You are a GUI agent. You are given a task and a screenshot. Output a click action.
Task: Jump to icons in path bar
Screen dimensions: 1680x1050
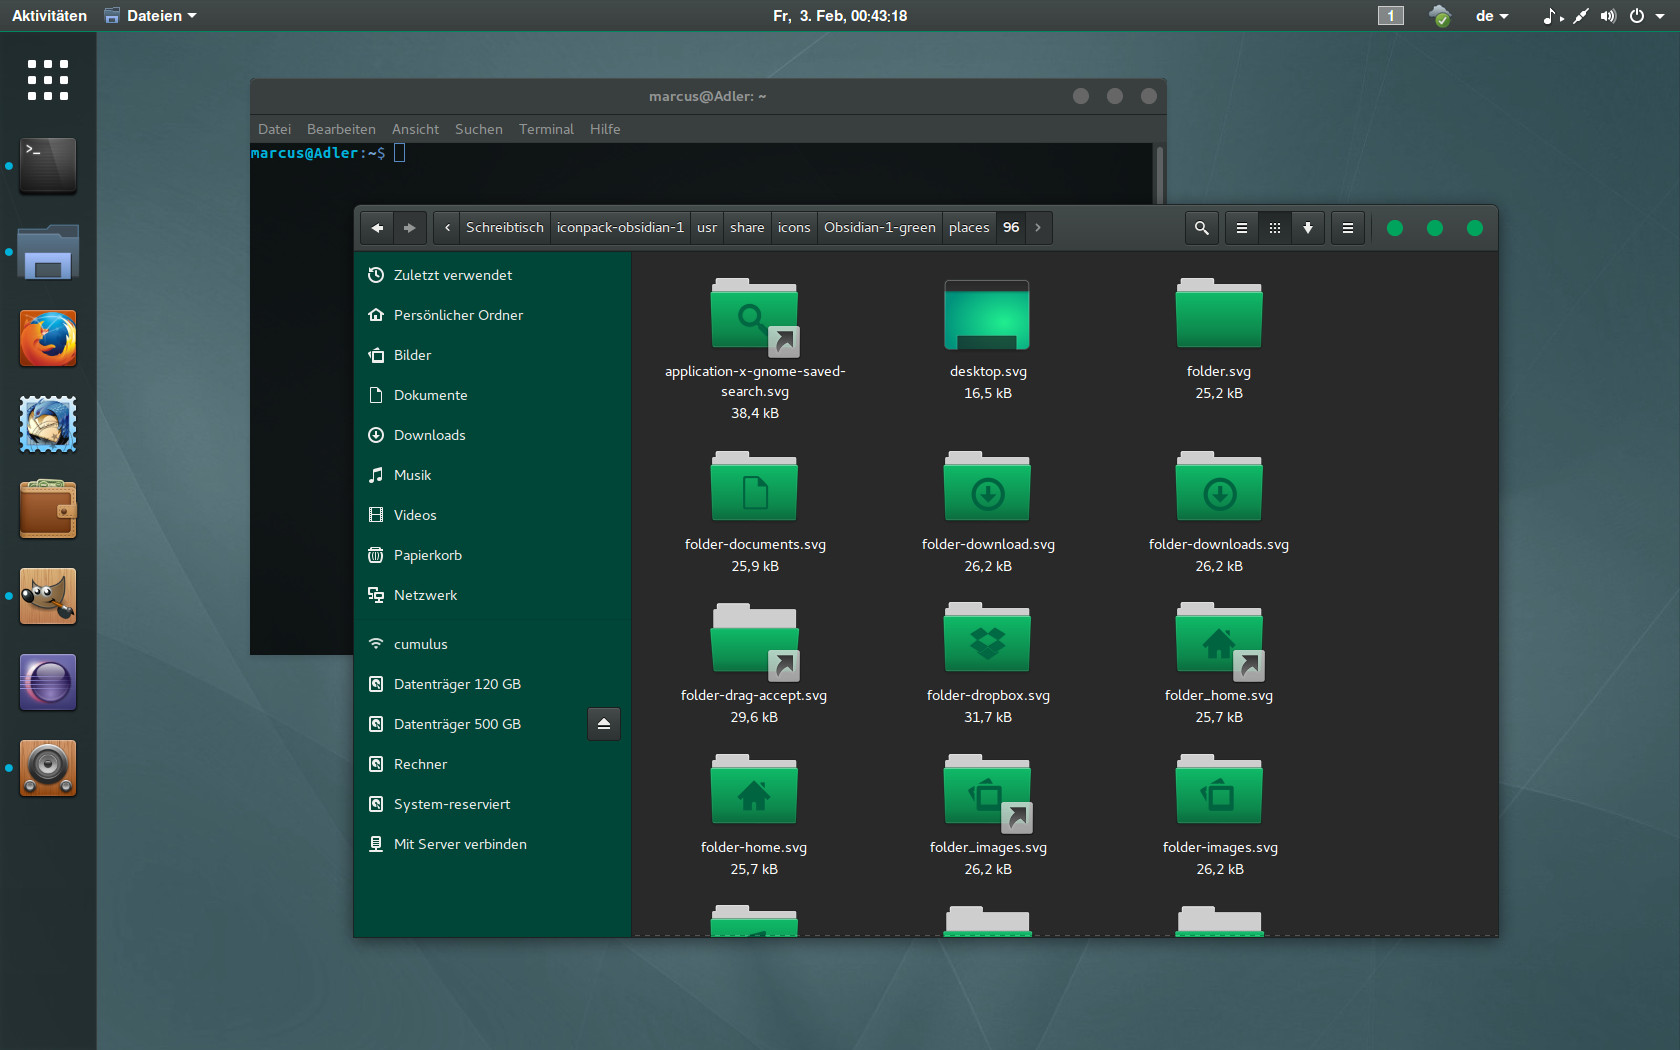794,228
